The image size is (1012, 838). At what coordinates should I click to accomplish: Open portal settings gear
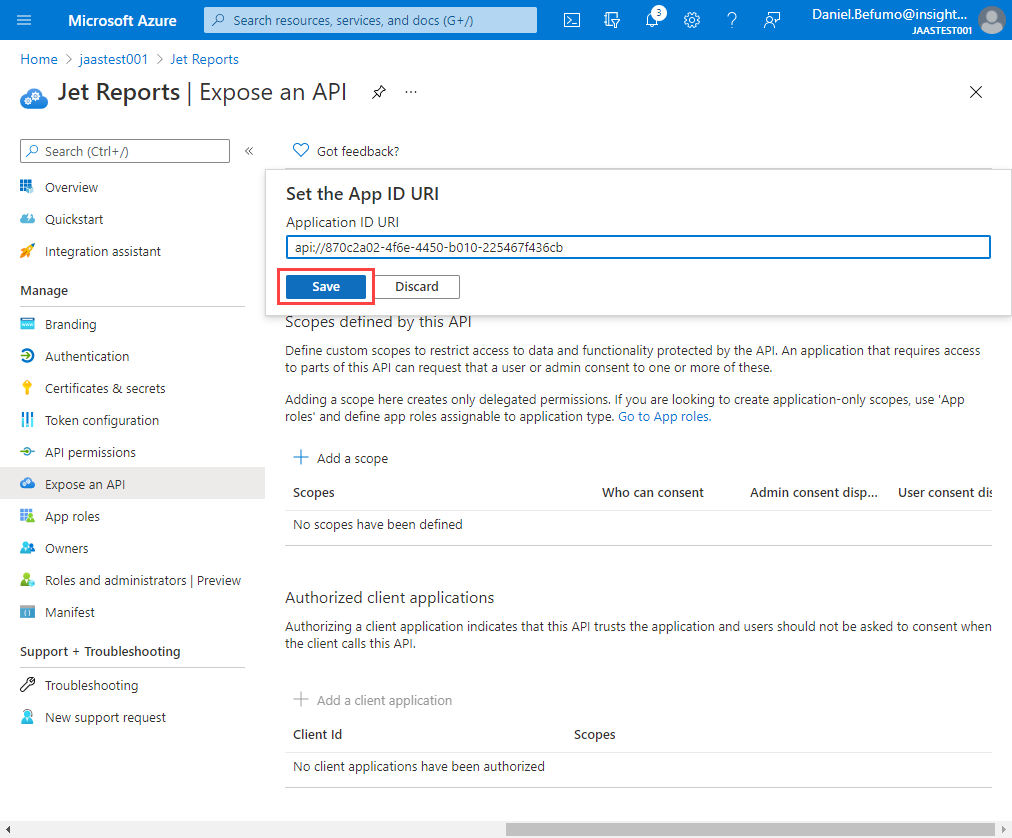[x=692, y=20]
